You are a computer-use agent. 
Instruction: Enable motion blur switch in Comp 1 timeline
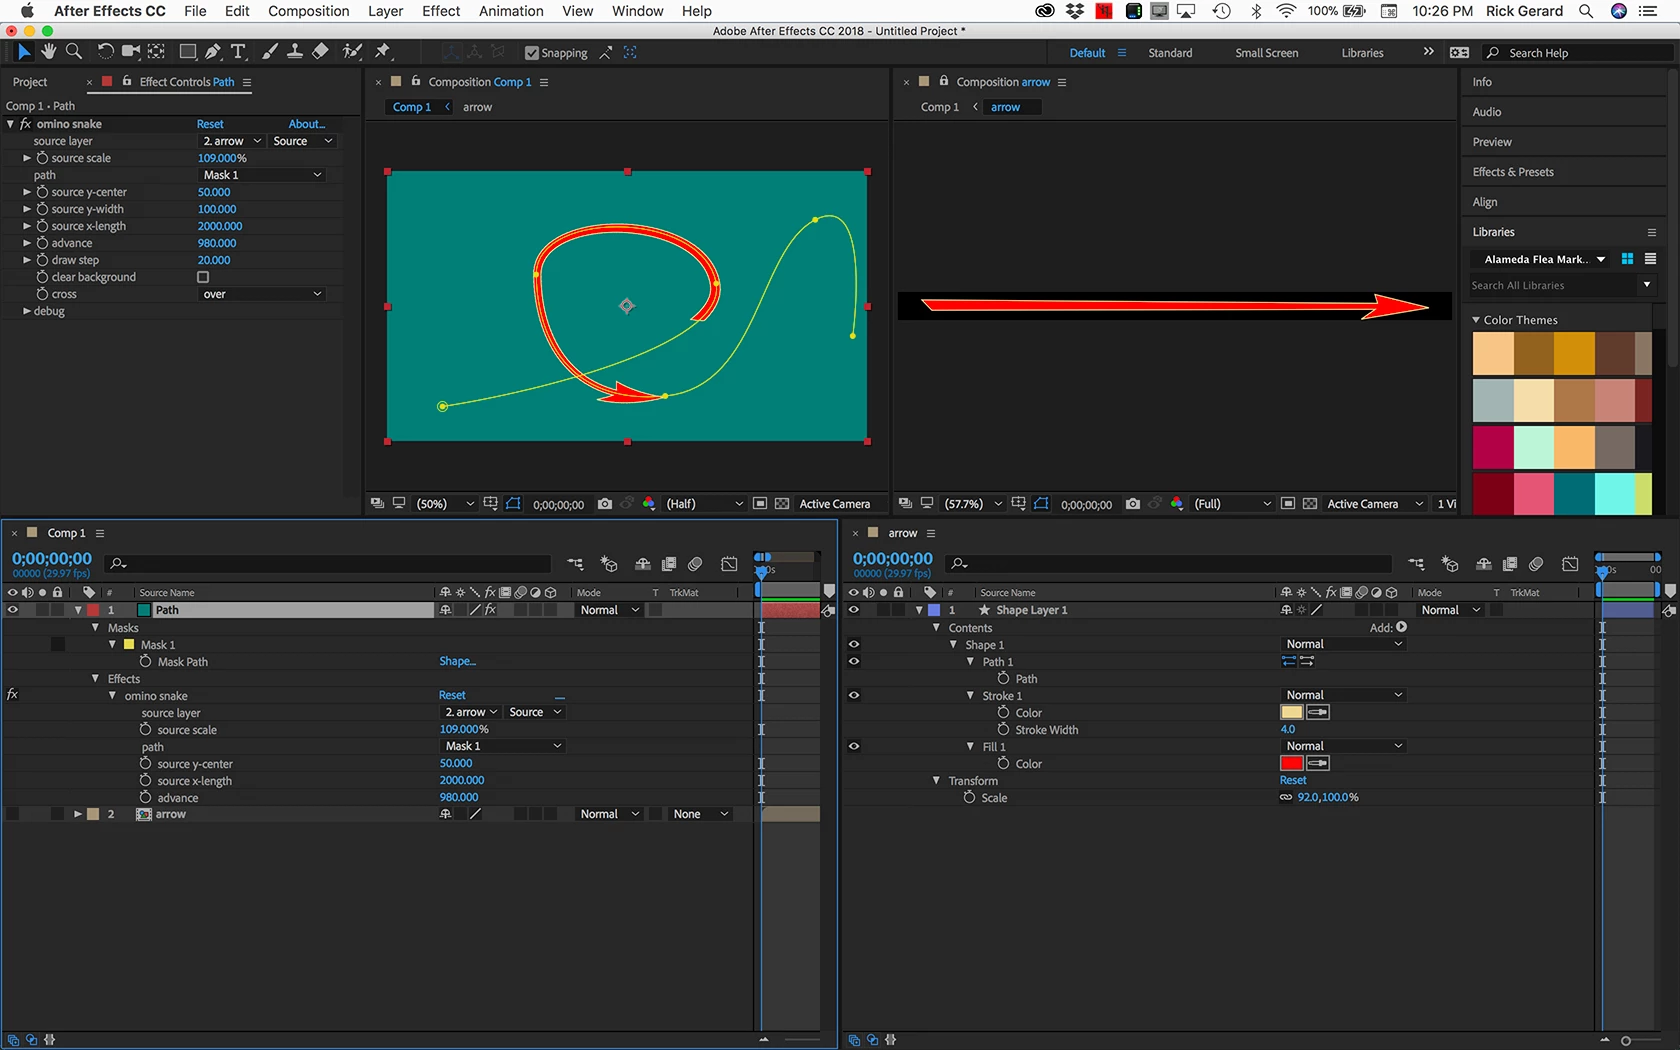tap(695, 564)
